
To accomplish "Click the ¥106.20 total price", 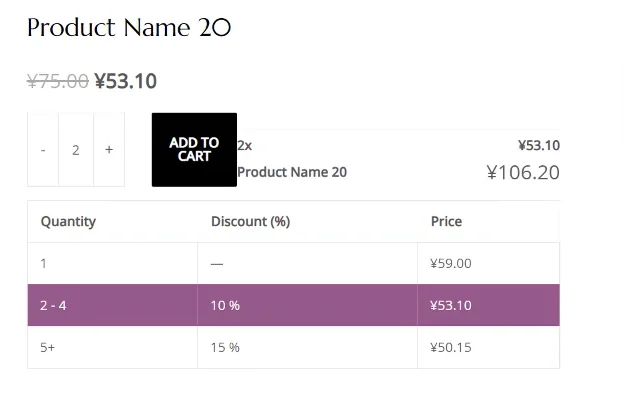I will pyautogui.click(x=523, y=173).
